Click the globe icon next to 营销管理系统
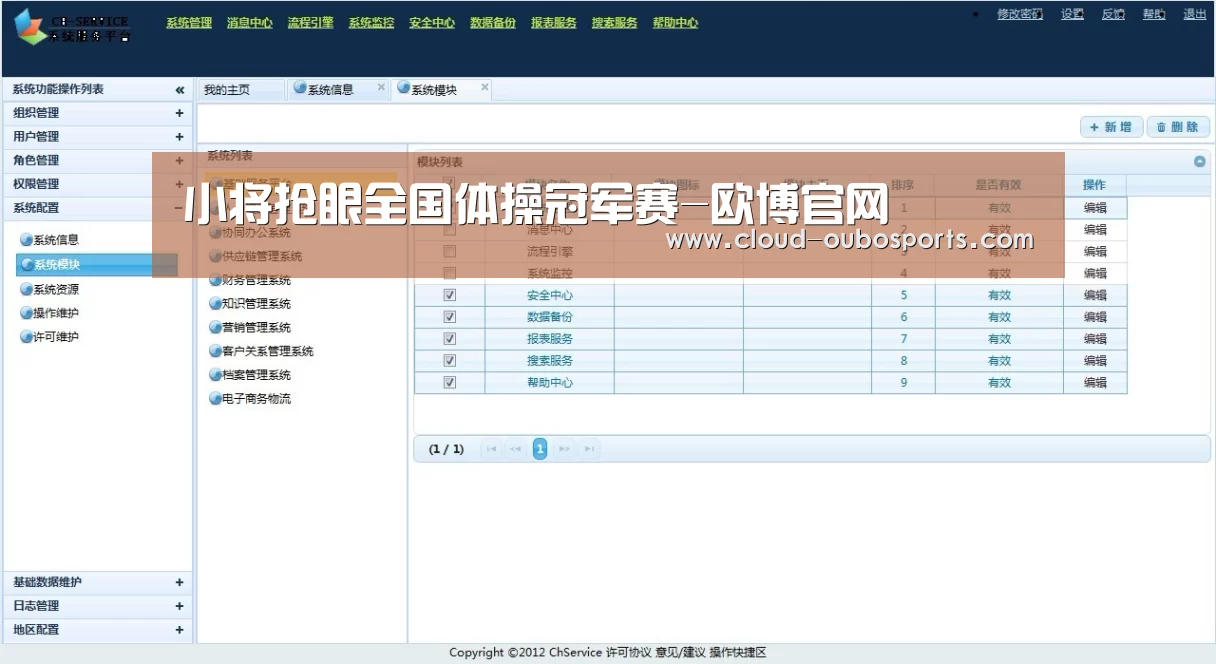The width and height of the screenshot is (1216, 664). [x=214, y=327]
